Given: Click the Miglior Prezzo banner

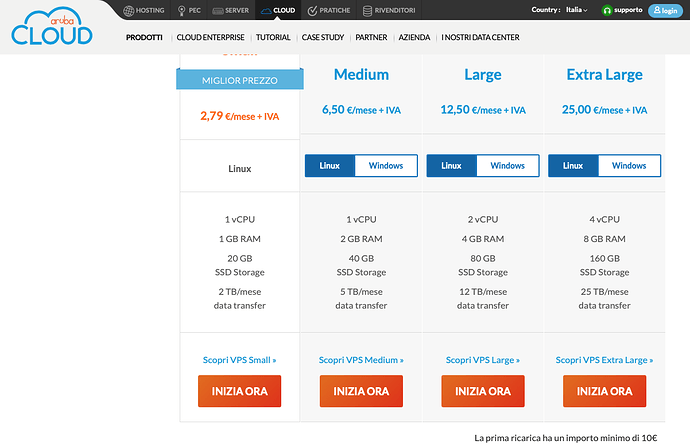Looking at the screenshot, I should [240, 80].
